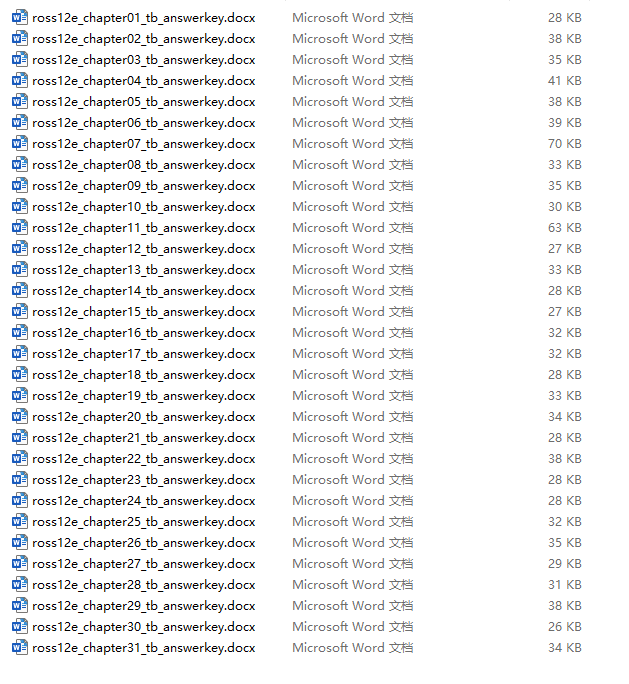Click the Microsoft Word type of chapter16 row
Screen dimensions: 629x684
(x=352, y=333)
